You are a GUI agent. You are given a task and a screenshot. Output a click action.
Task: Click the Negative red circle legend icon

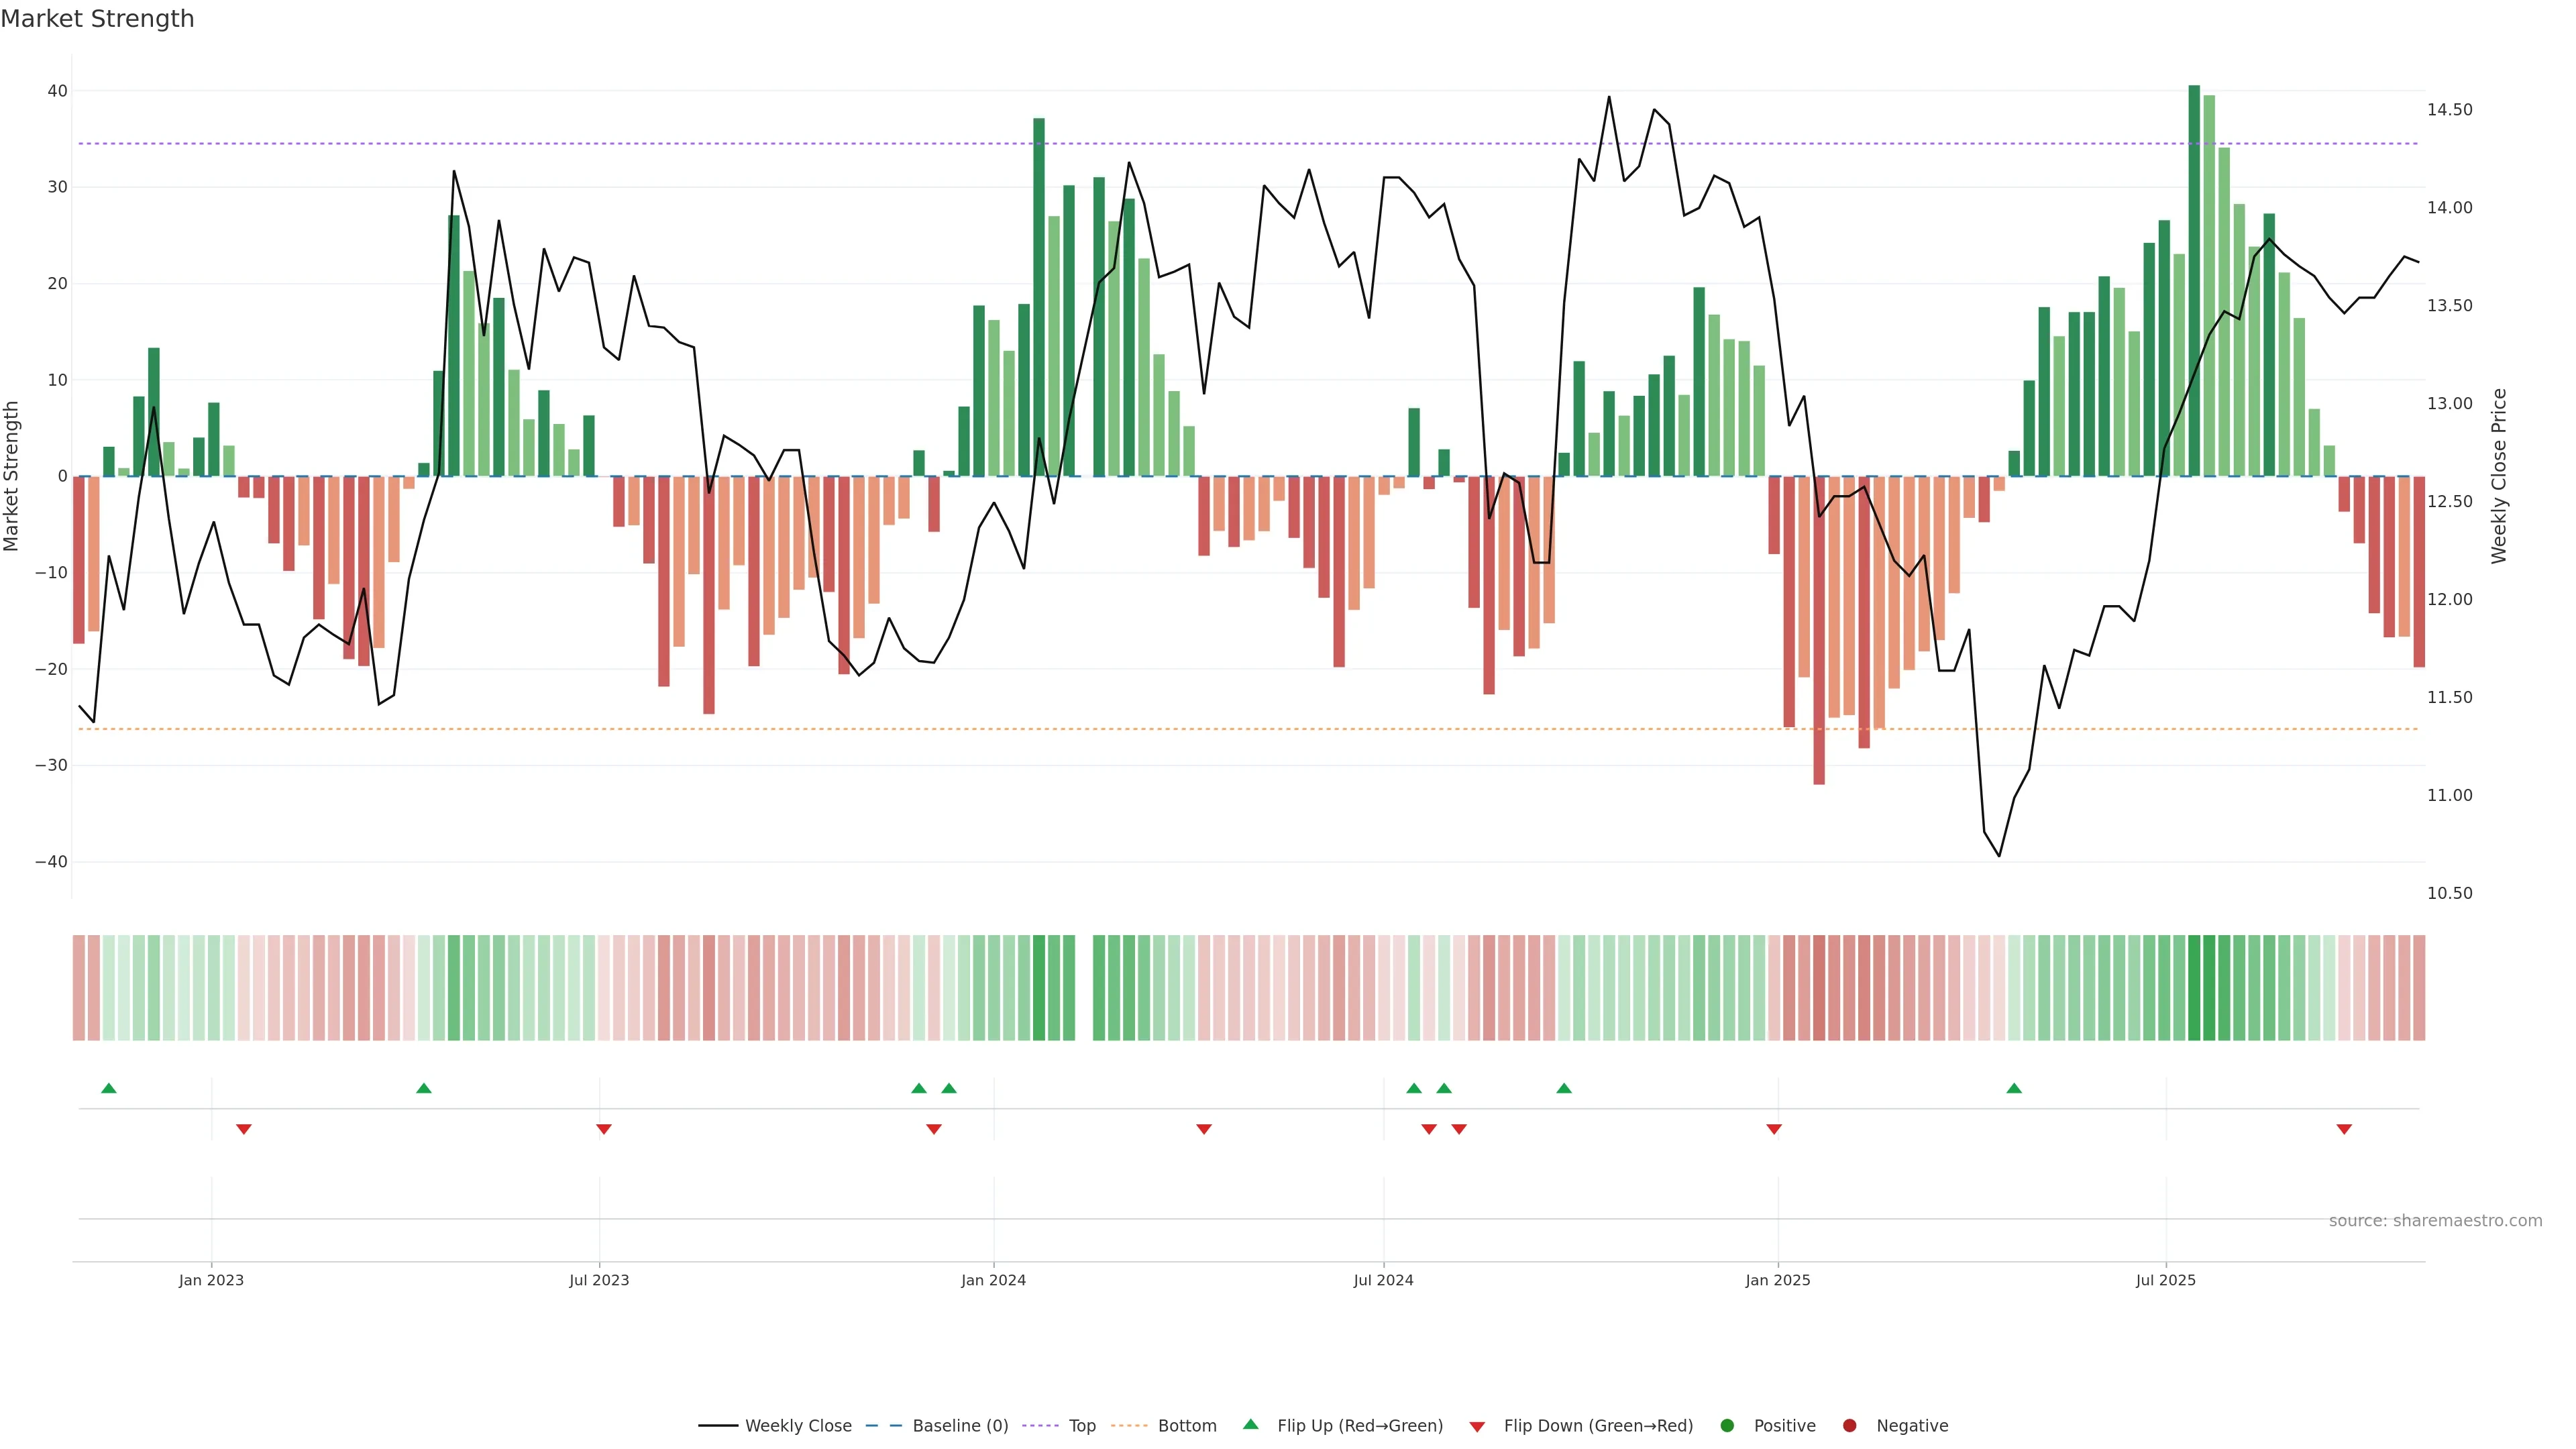coord(1849,1425)
